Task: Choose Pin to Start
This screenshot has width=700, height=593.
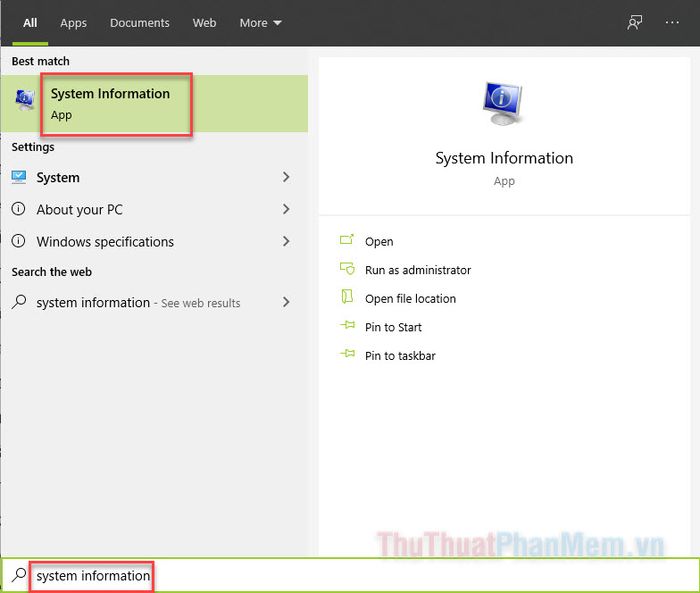Action: click(393, 327)
